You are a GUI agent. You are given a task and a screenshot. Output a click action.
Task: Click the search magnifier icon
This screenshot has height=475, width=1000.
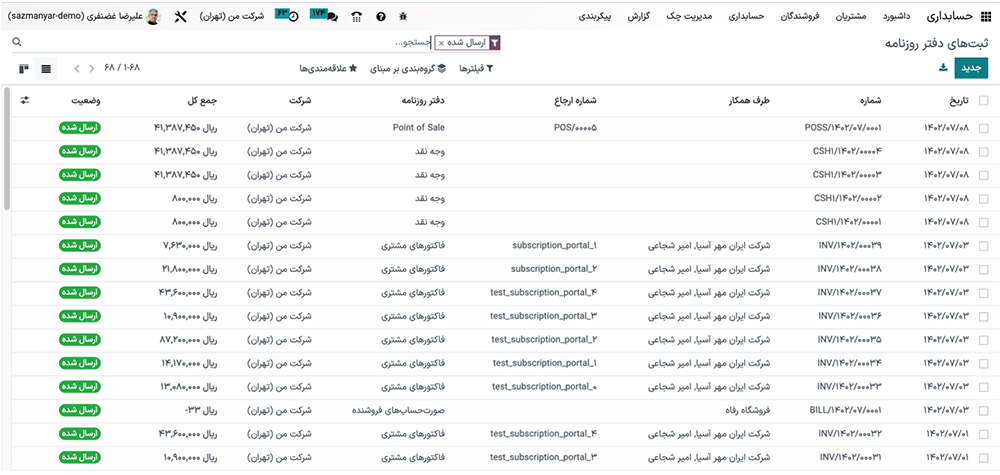(x=16, y=43)
